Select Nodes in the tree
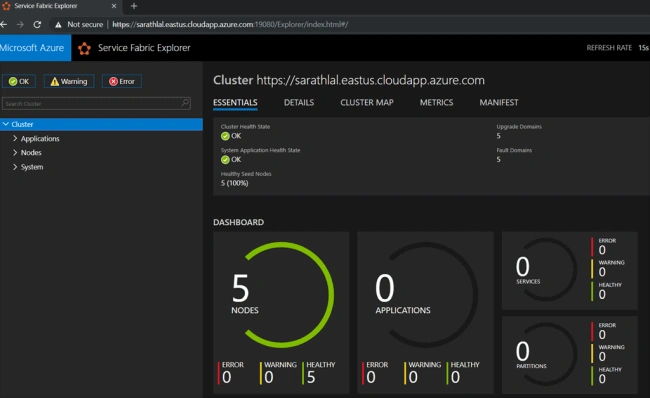This screenshot has width=650, height=398. (x=31, y=153)
